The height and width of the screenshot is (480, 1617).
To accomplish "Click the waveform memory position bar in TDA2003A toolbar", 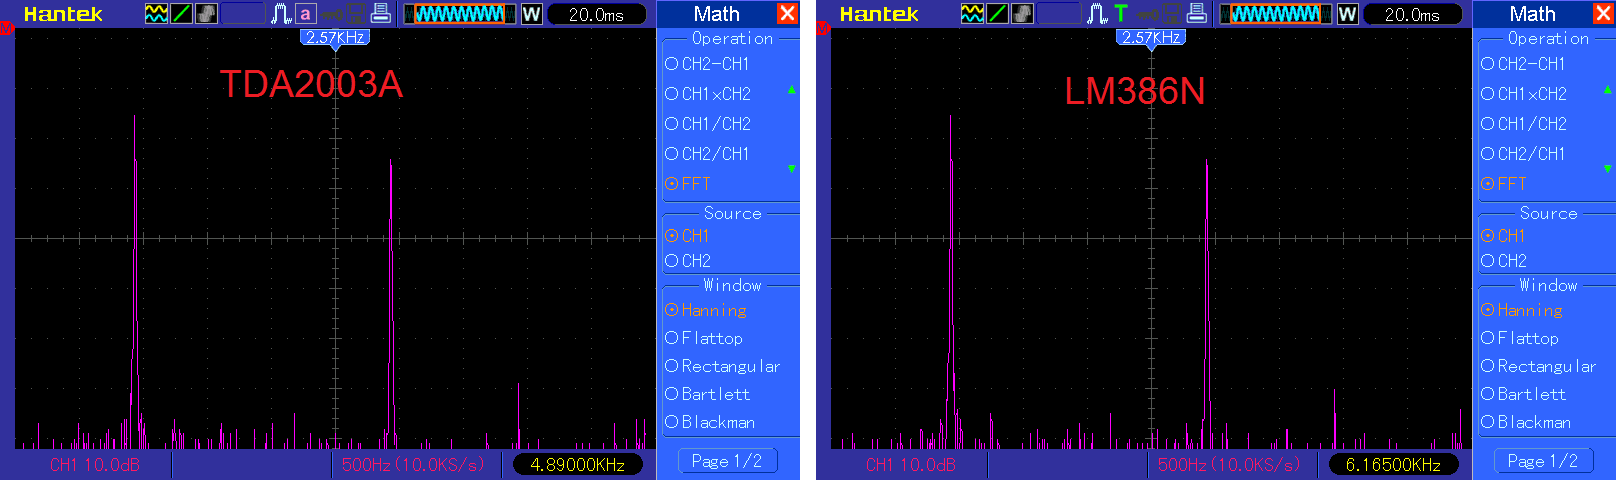I will (x=460, y=14).
